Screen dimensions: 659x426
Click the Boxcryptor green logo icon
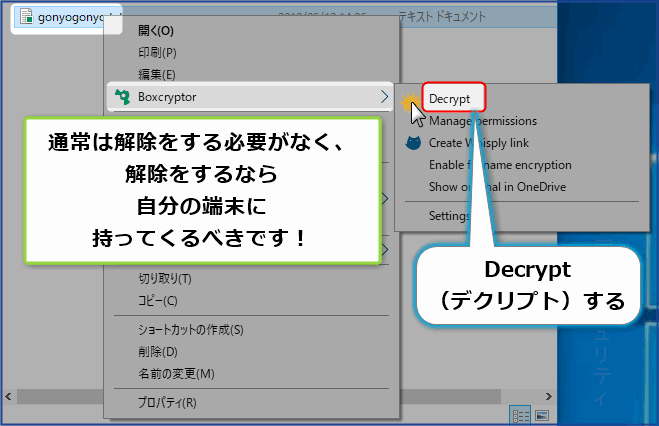(x=122, y=97)
